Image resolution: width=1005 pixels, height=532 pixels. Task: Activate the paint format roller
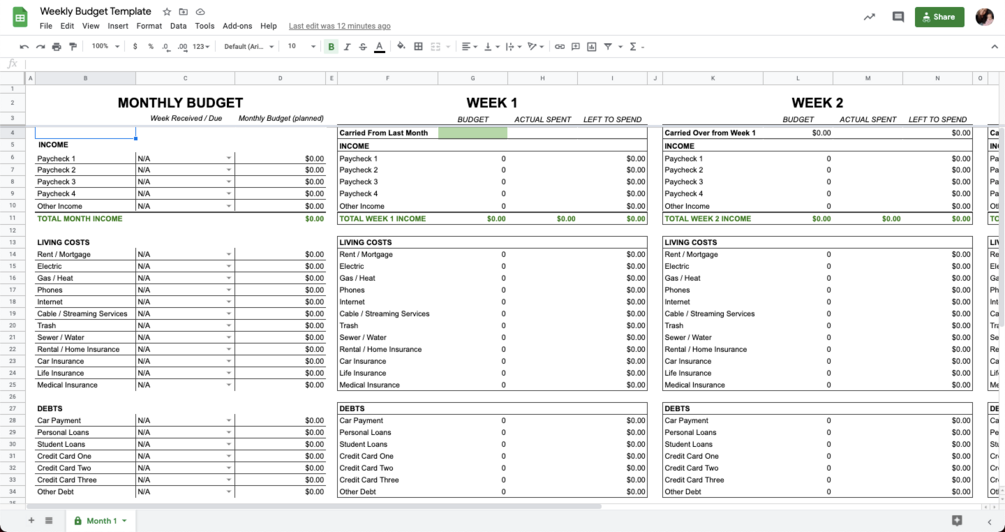[x=72, y=47]
